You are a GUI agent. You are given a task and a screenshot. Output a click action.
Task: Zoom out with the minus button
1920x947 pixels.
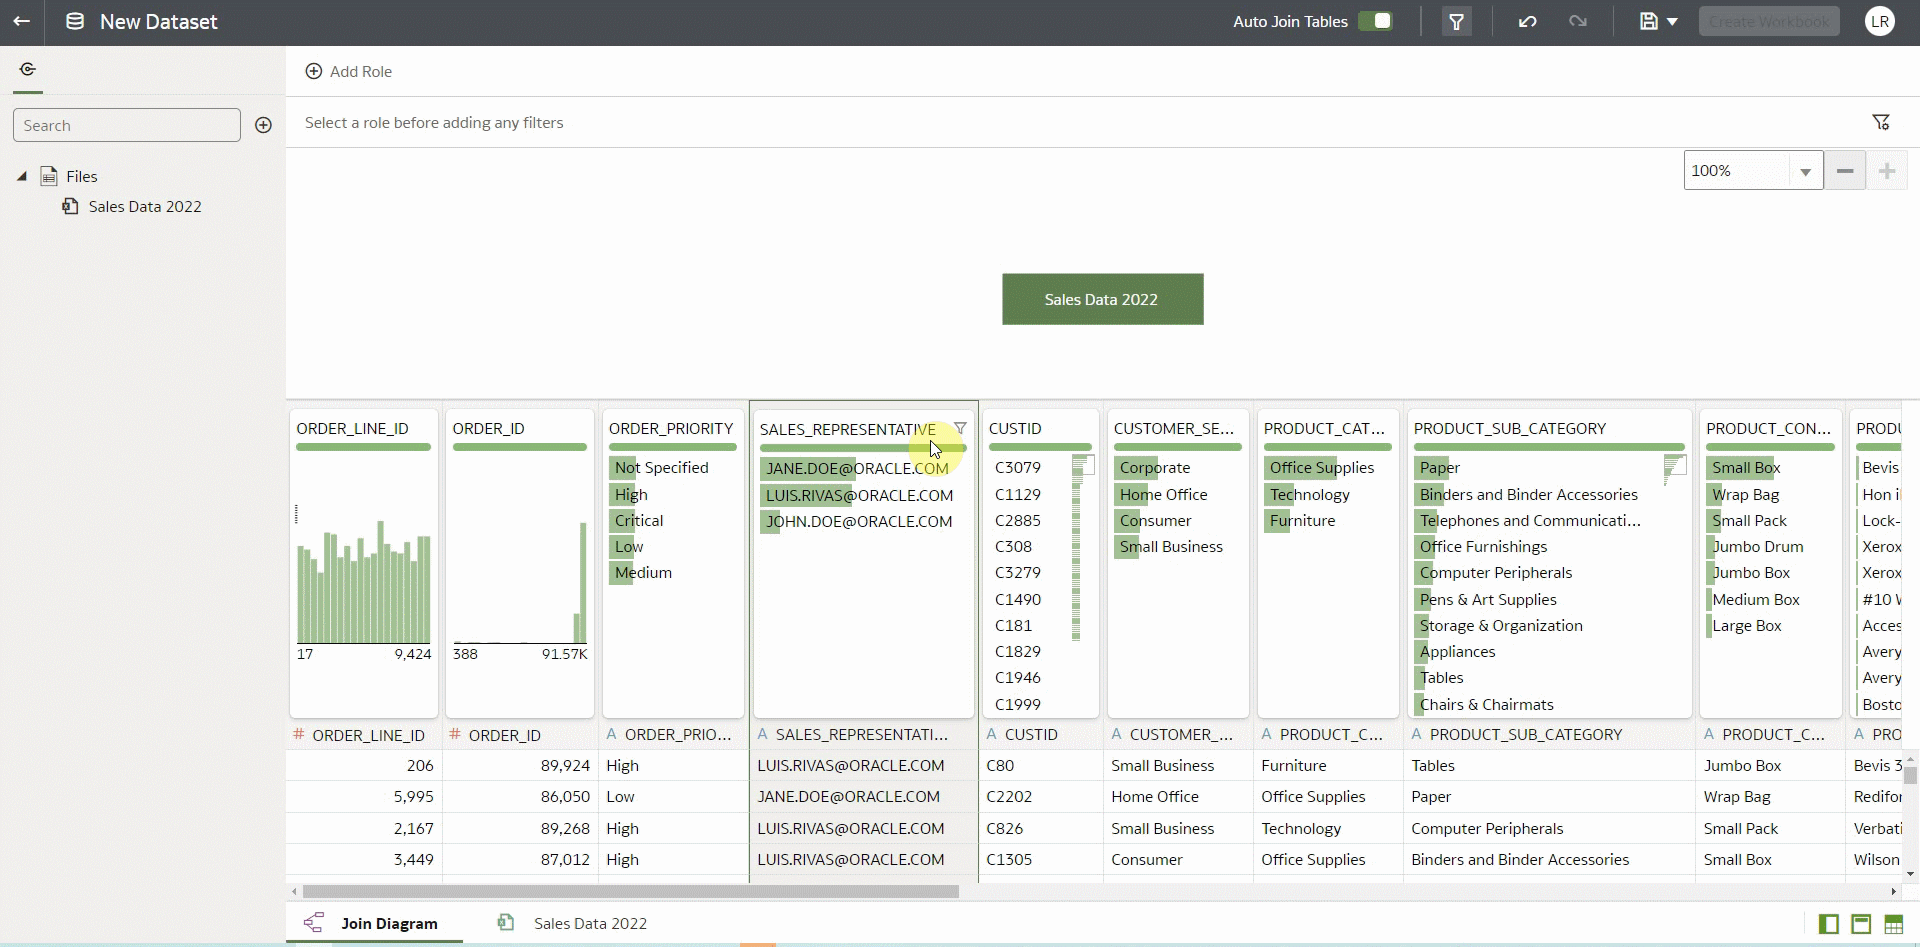coord(1845,170)
